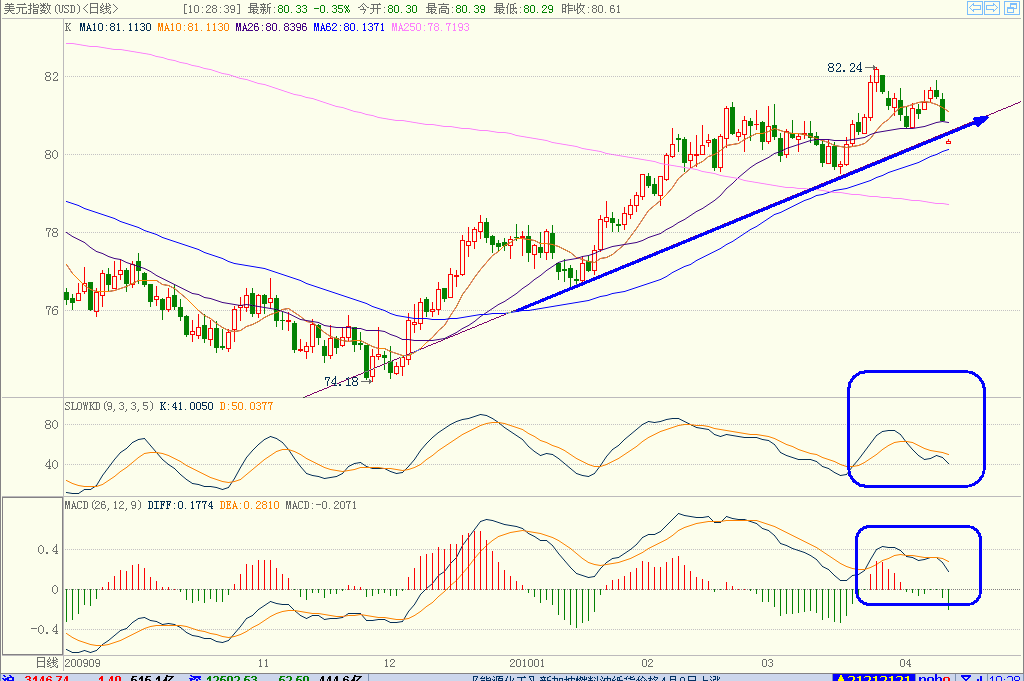Click the restore windows icon

point(1010,8)
